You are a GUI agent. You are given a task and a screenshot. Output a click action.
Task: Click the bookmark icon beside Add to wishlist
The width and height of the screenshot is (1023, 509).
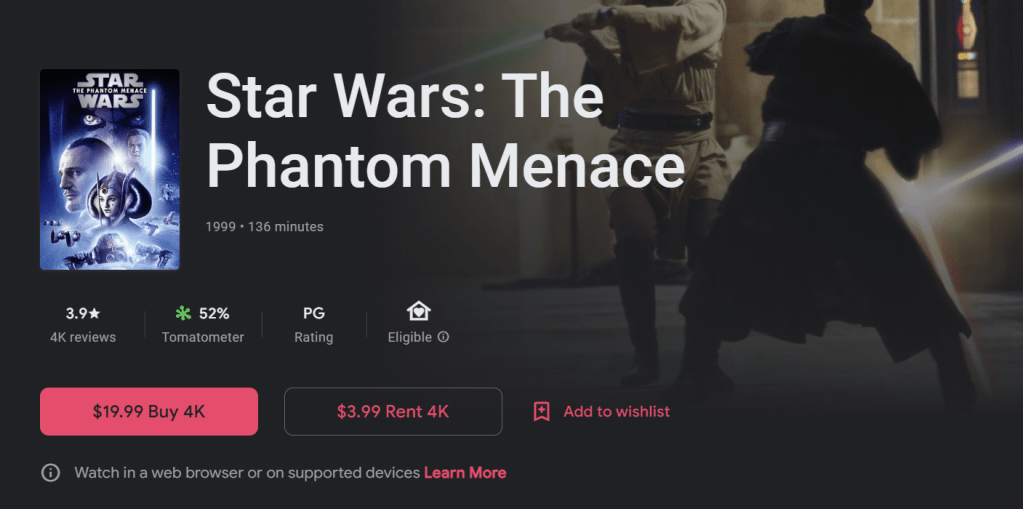click(541, 412)
